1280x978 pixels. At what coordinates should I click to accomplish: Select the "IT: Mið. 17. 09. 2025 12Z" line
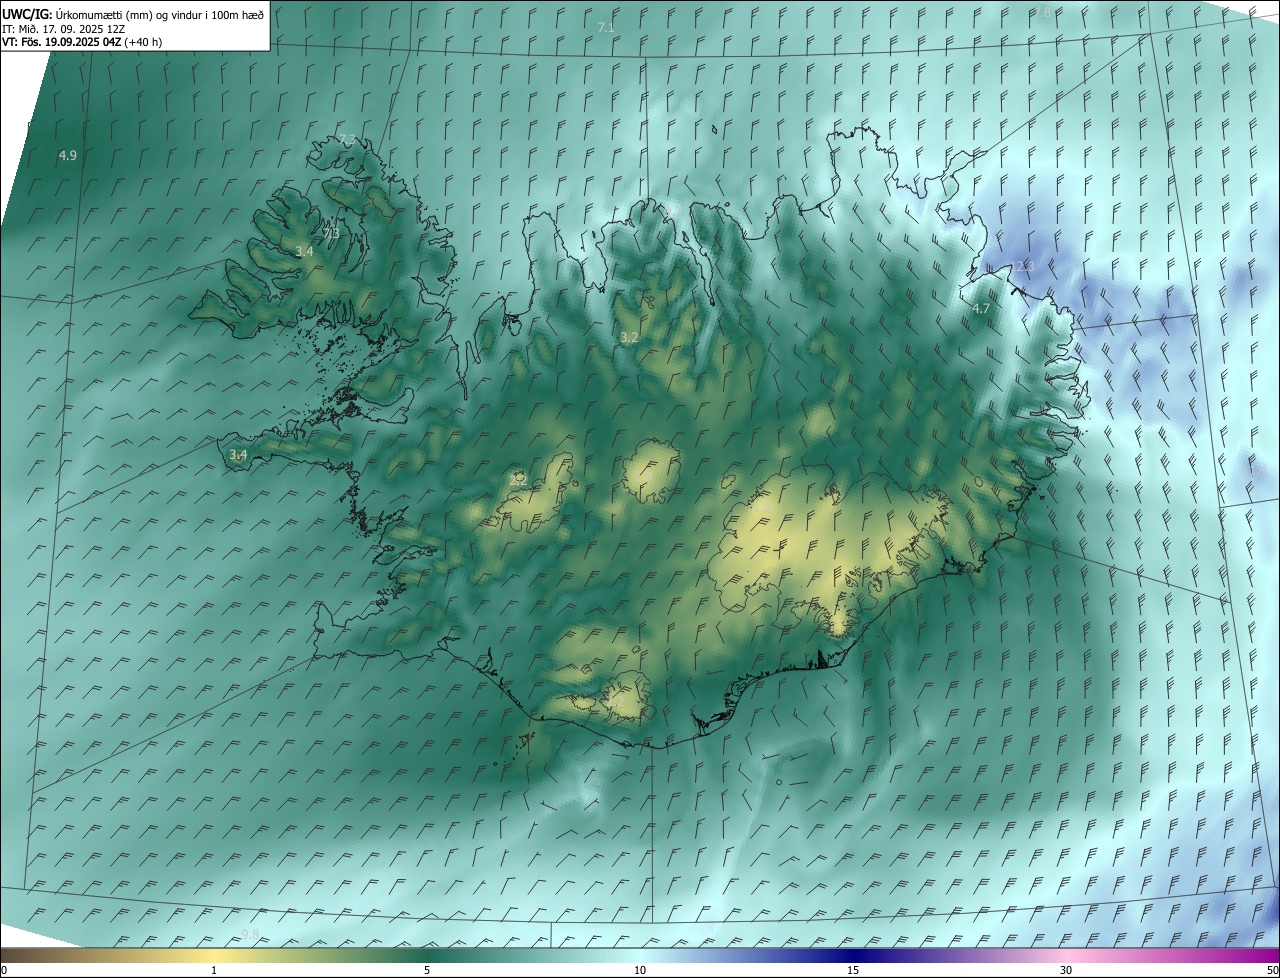click(64, 28)
